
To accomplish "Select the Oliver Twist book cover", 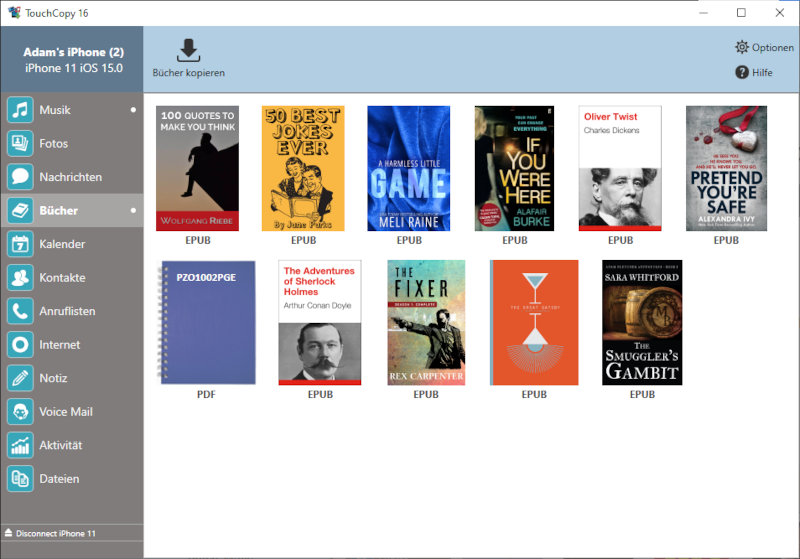I will coord(620,168).
